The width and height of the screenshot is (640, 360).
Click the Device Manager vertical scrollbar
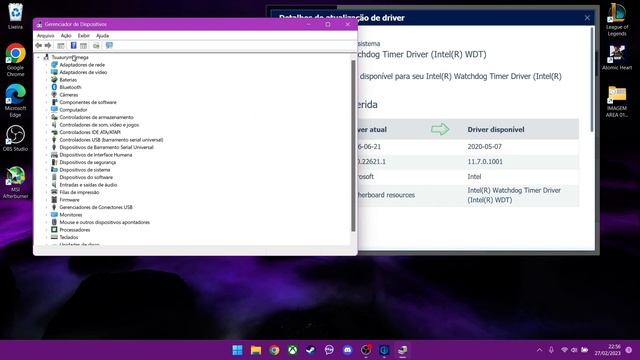tap(353, 146)
